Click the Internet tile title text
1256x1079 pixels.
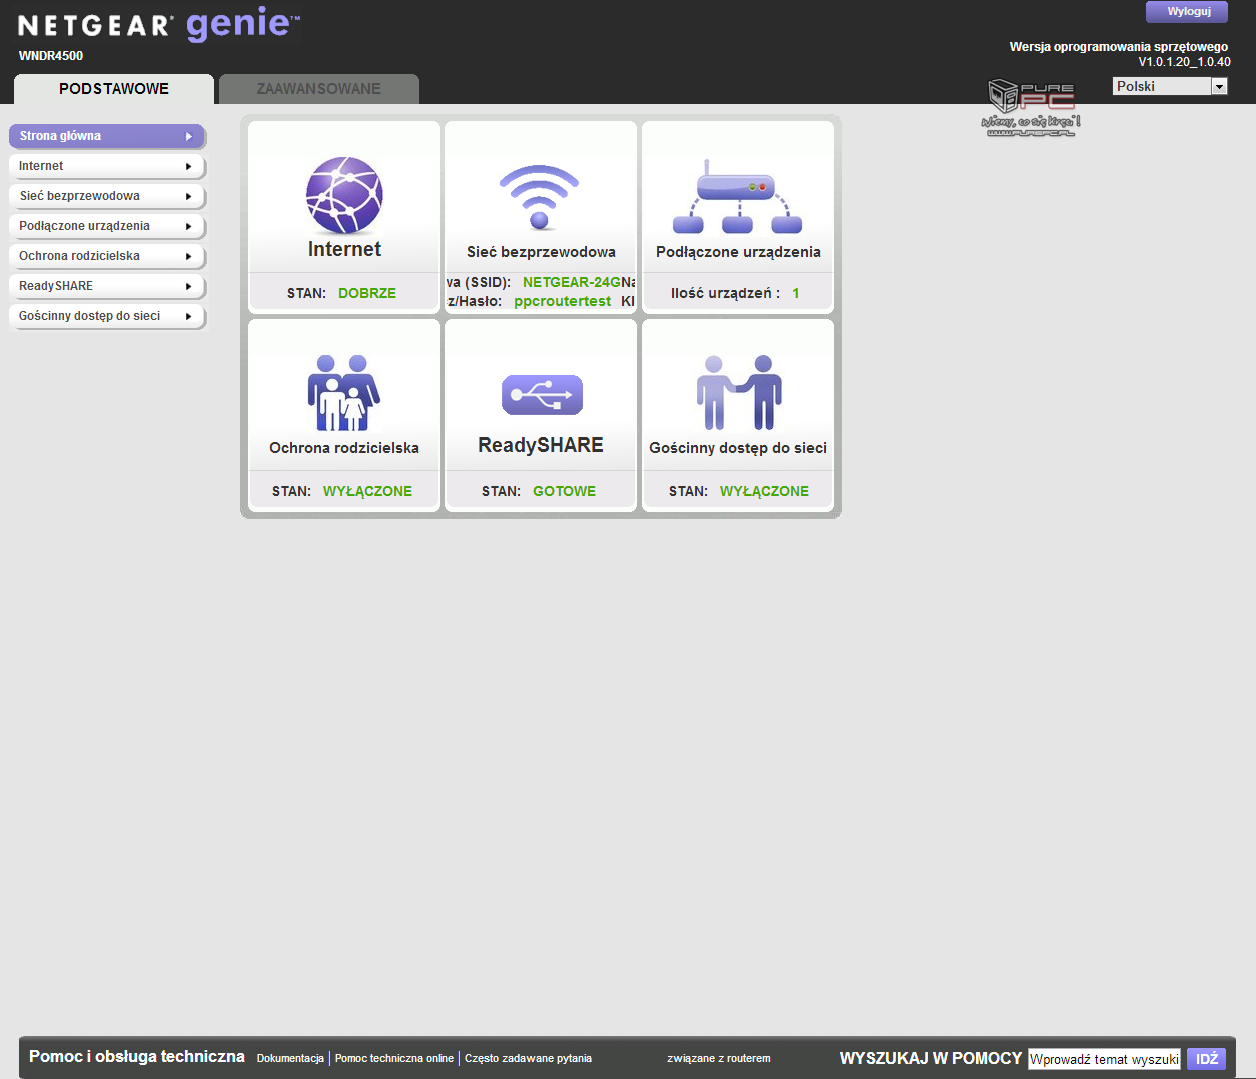coord(344,249)
